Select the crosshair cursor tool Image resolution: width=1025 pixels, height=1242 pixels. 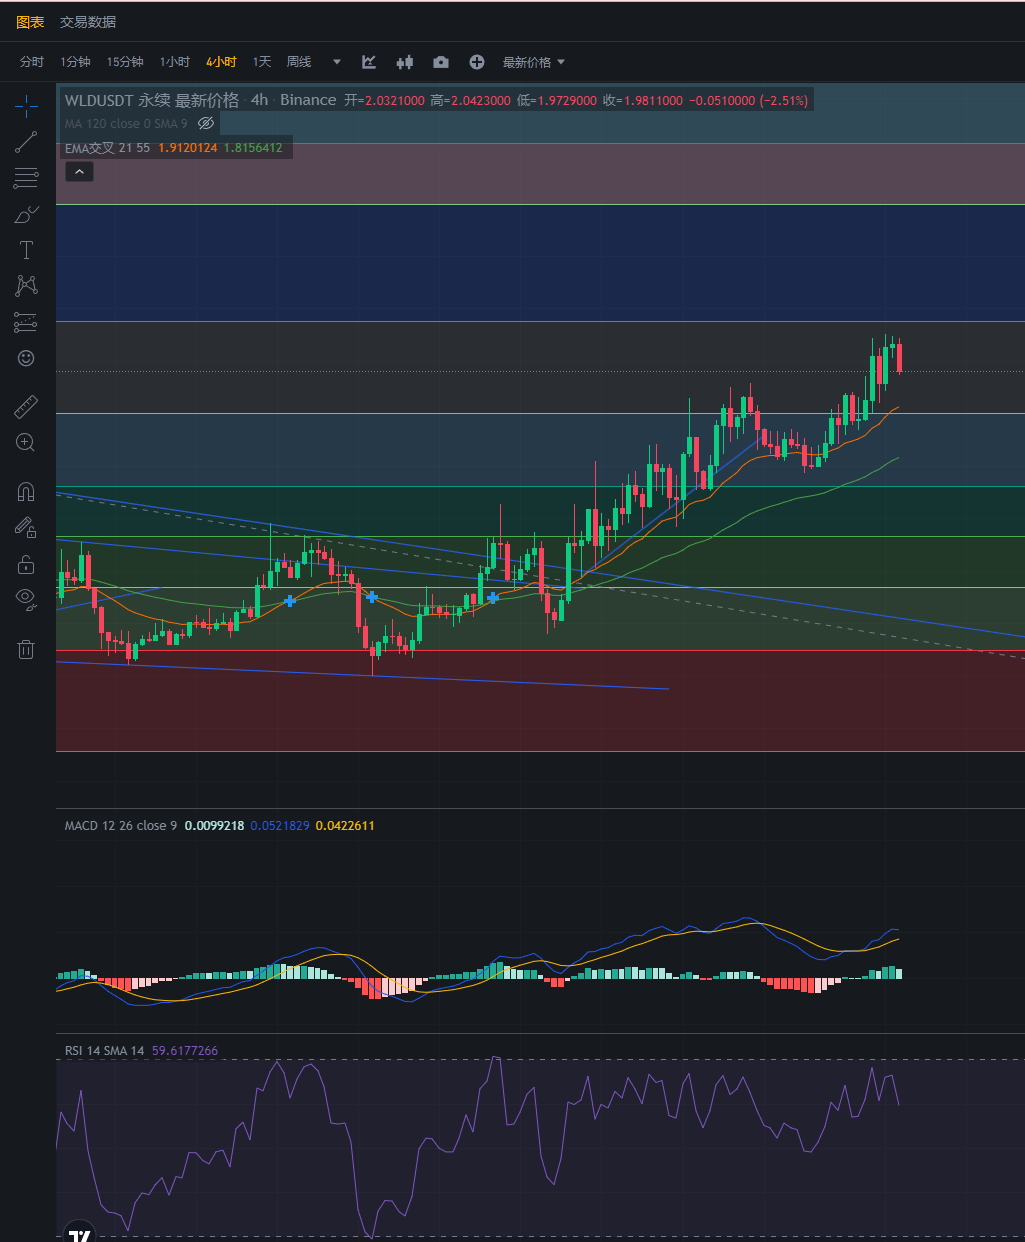coord(26,106)
